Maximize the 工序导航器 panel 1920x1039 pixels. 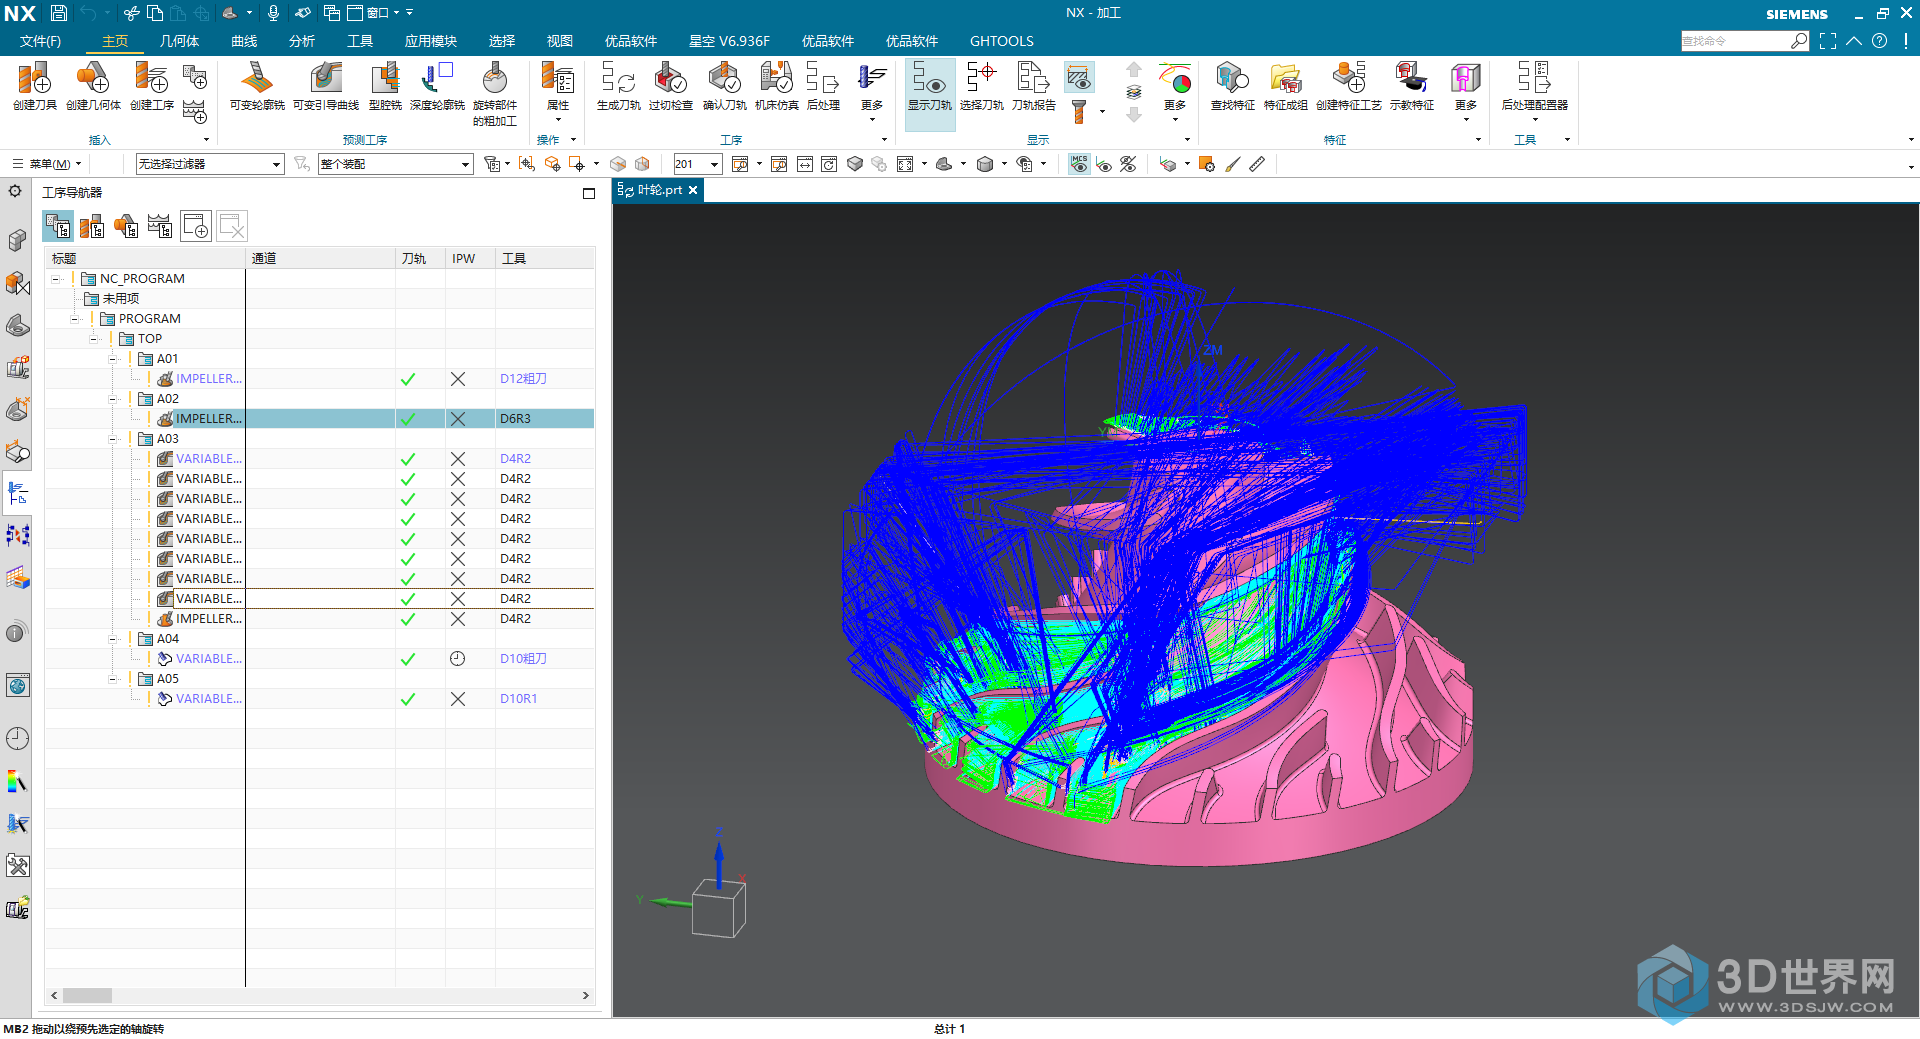click(x=589, y=193)
